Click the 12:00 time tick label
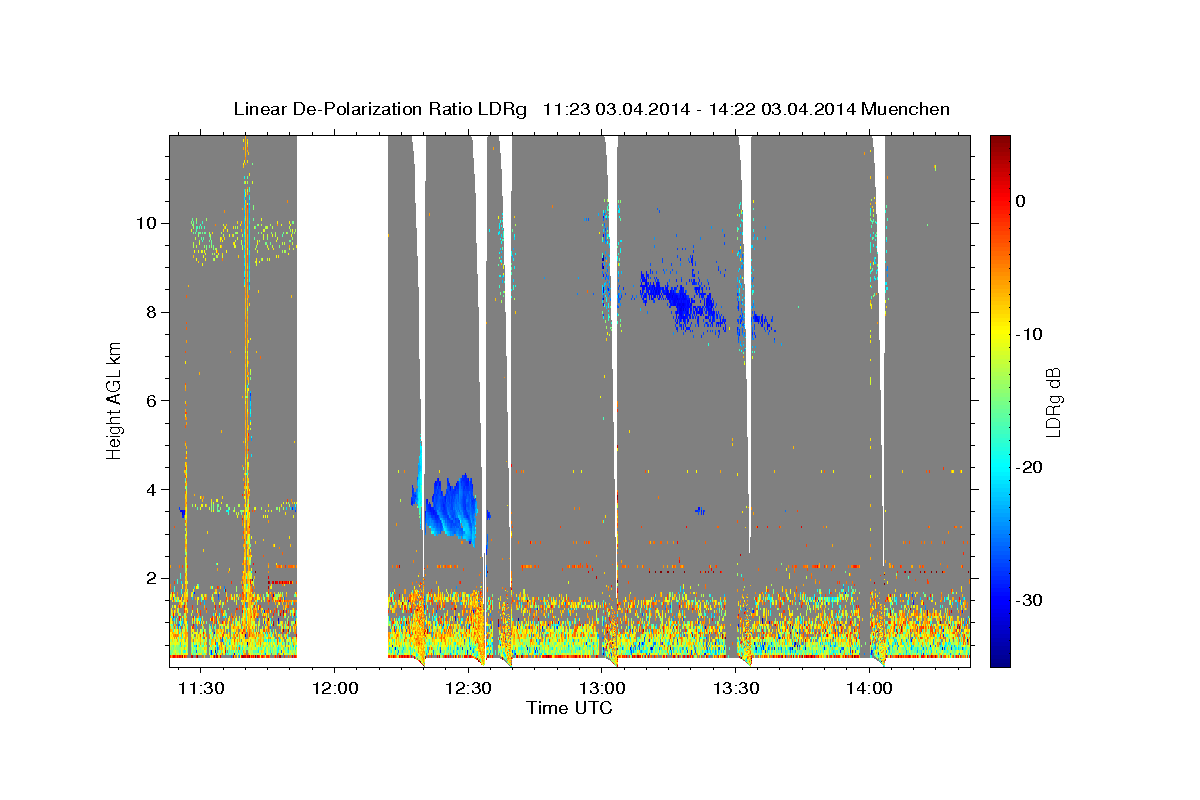 pos(335,689)
